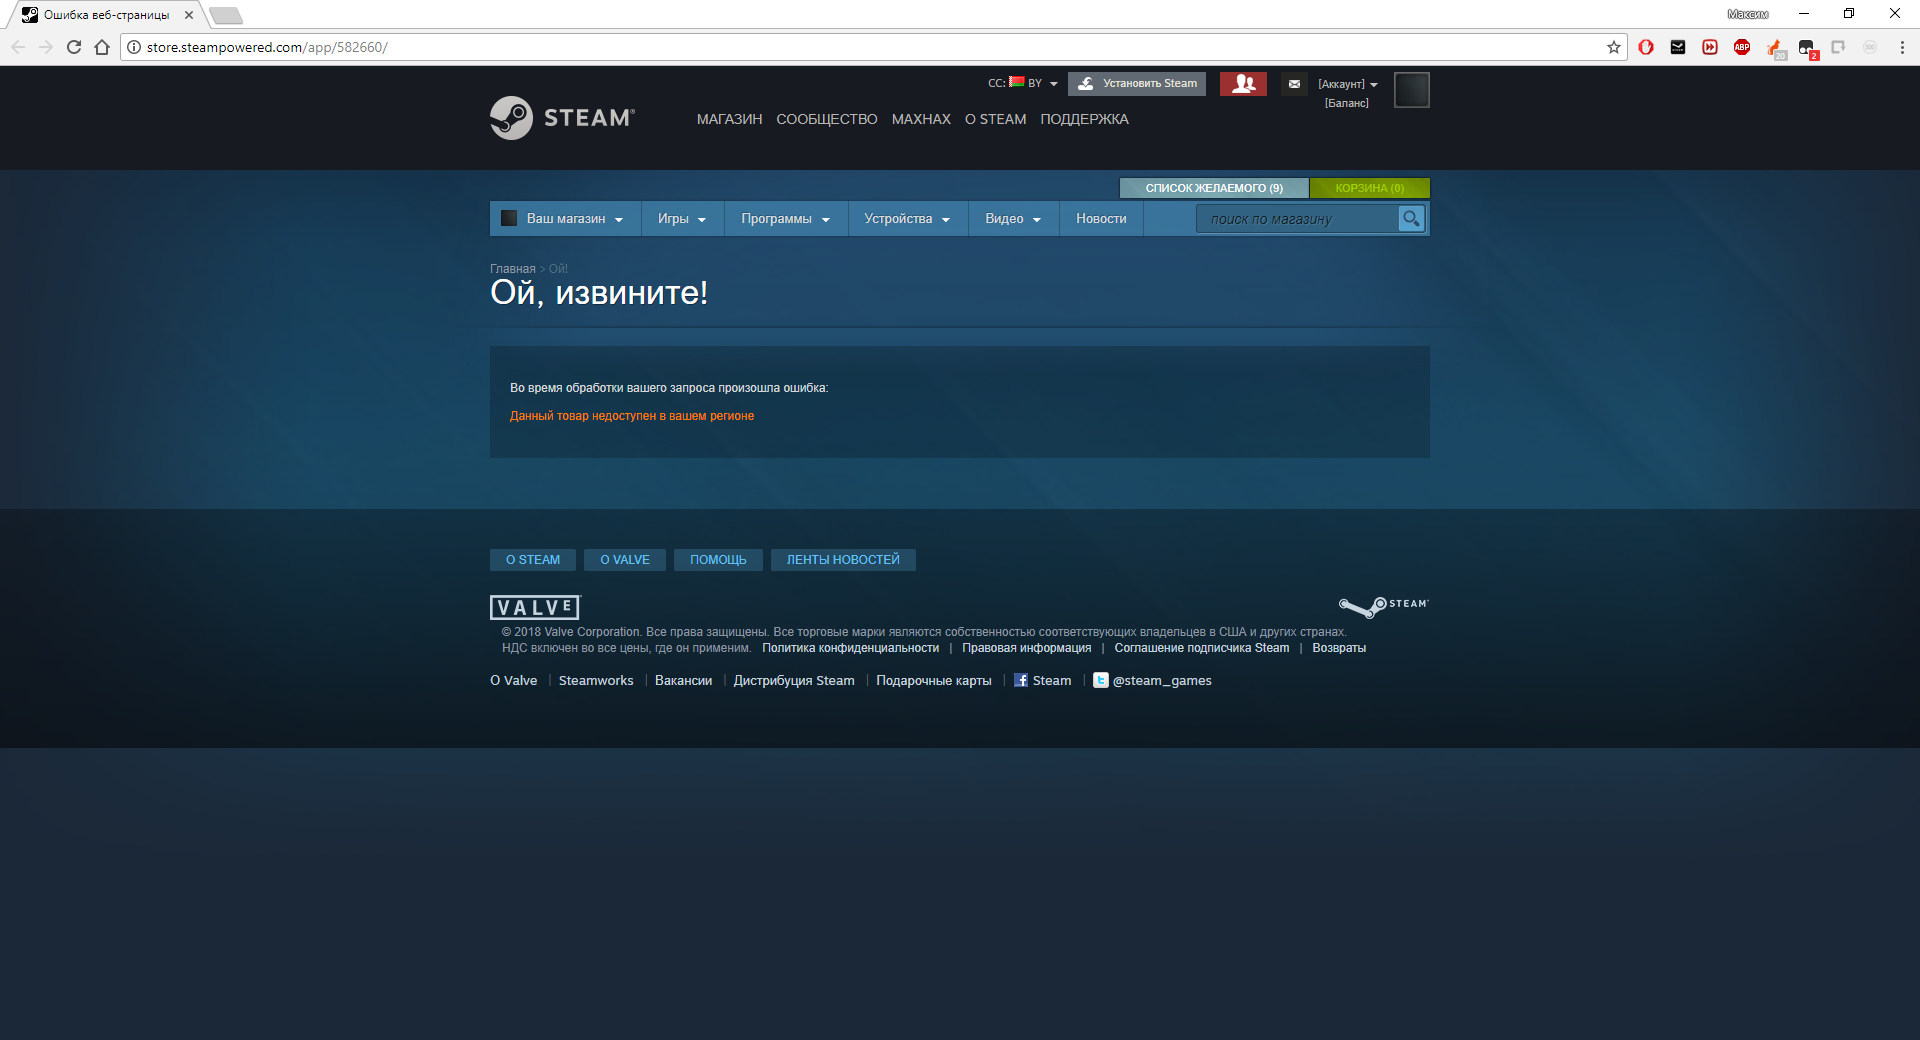This screenshot has height=1040, width=1920.
Task: Click the О VALVE footer button
Action: pos(625,560)
